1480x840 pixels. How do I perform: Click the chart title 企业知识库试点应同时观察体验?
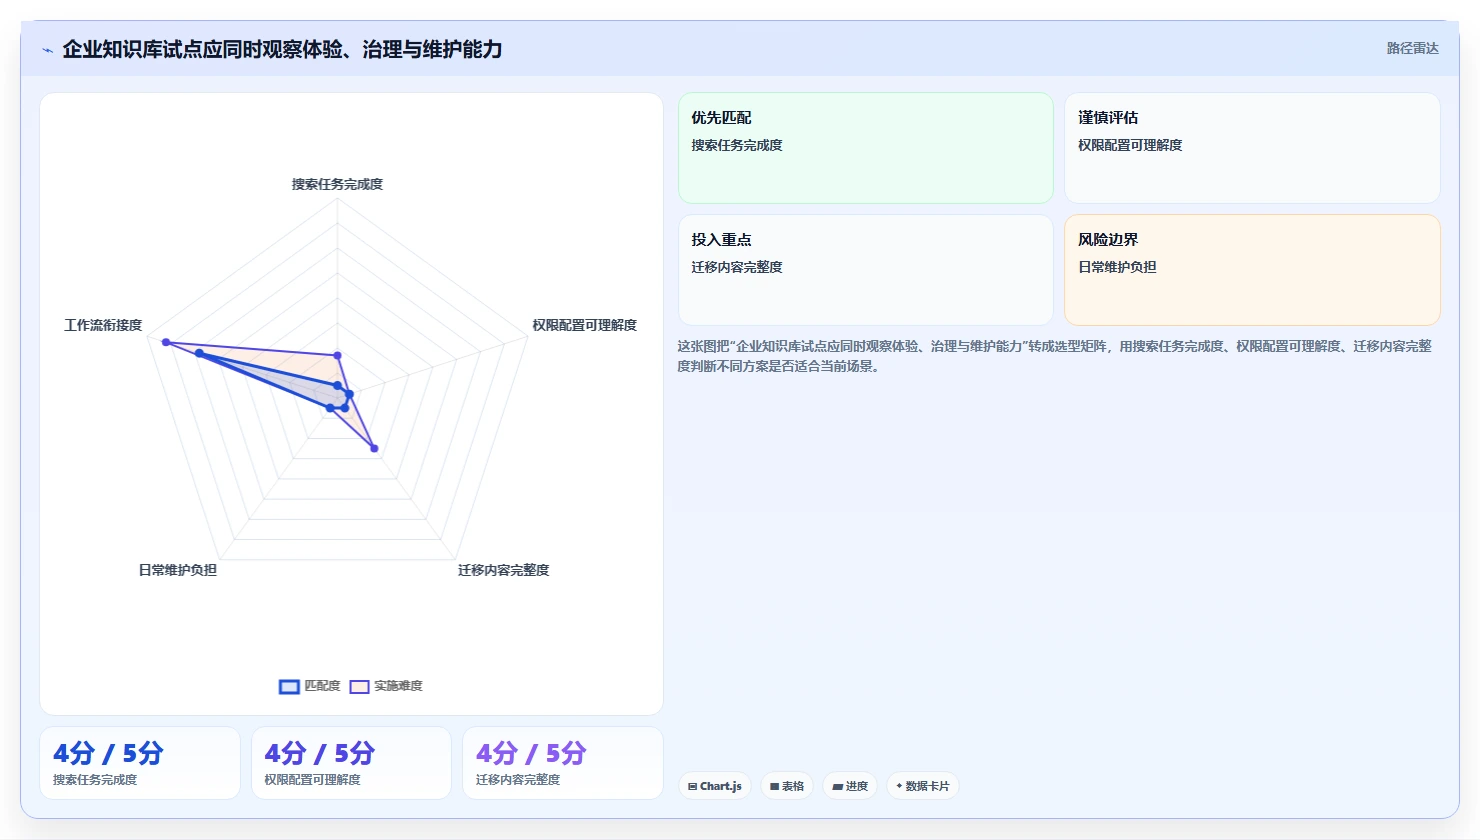(x=282, y=49)
